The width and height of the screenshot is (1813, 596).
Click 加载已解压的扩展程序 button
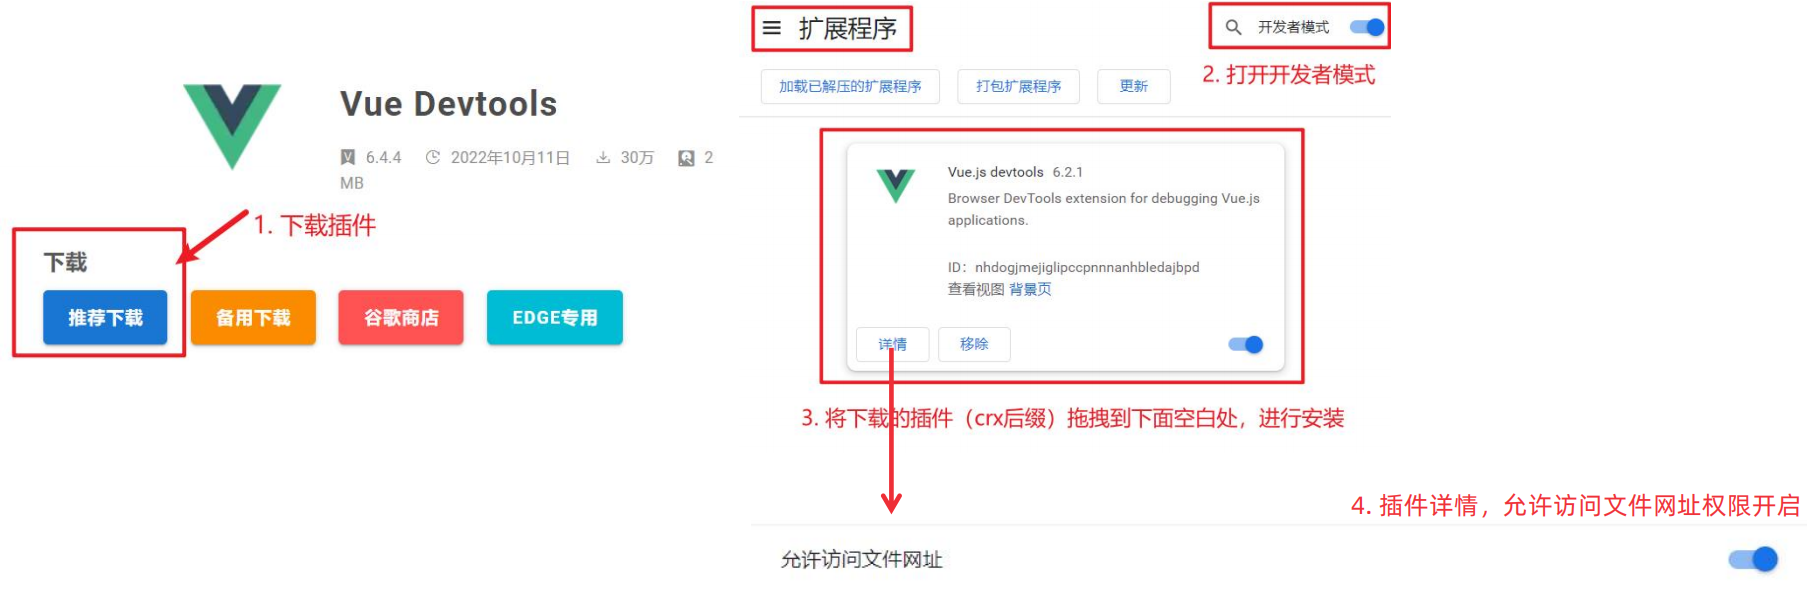850,86
